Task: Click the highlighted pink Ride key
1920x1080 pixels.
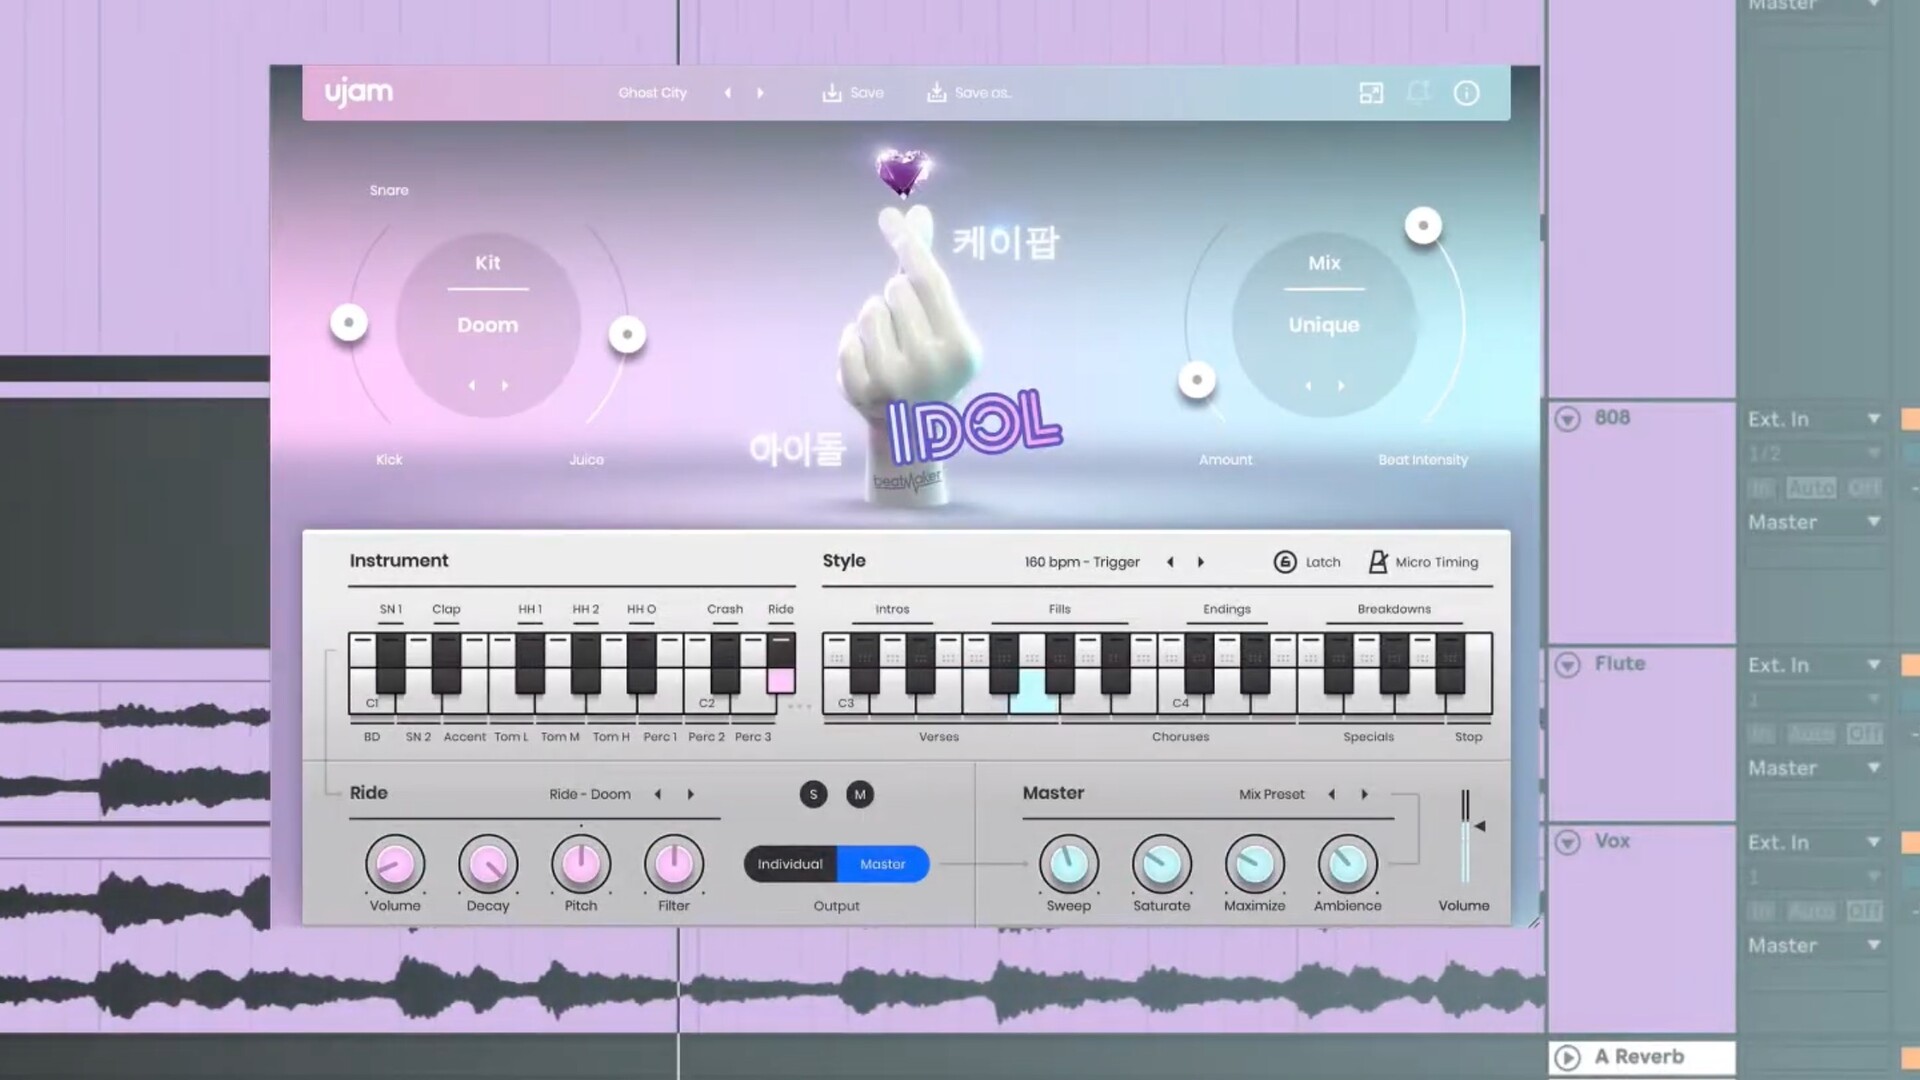Action: 781,680
